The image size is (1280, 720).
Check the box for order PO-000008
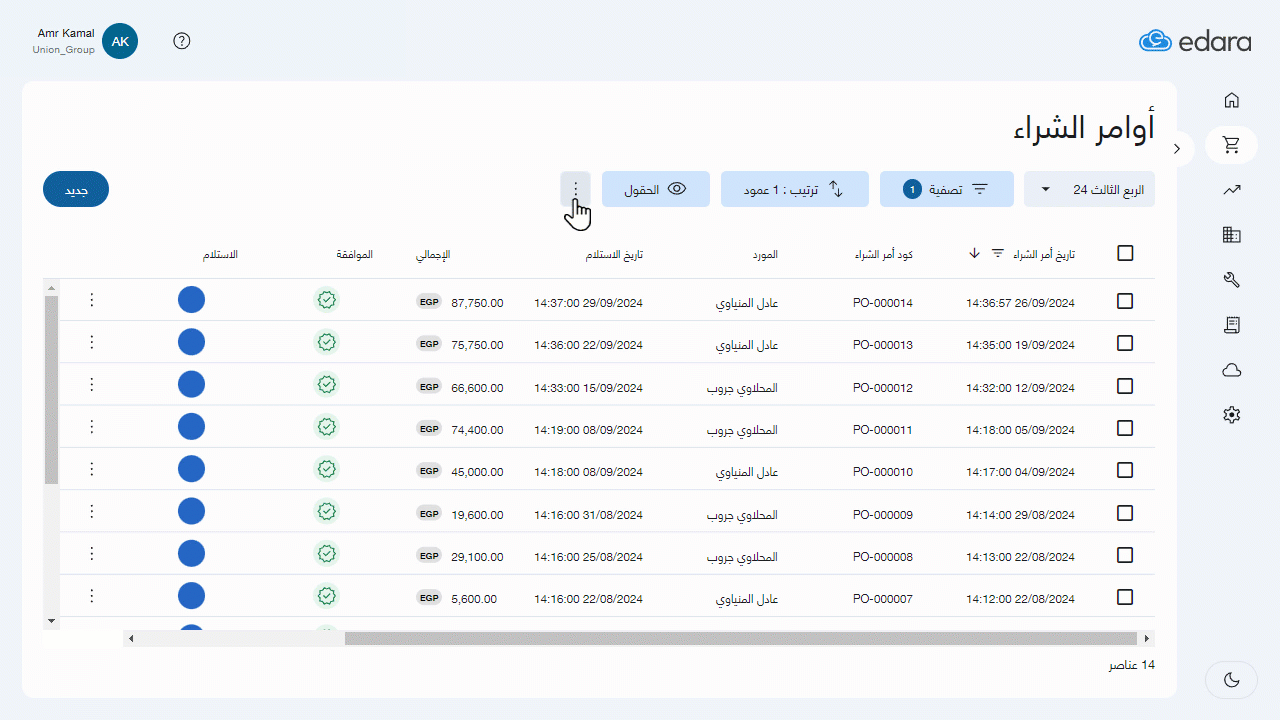[1125, 555]
